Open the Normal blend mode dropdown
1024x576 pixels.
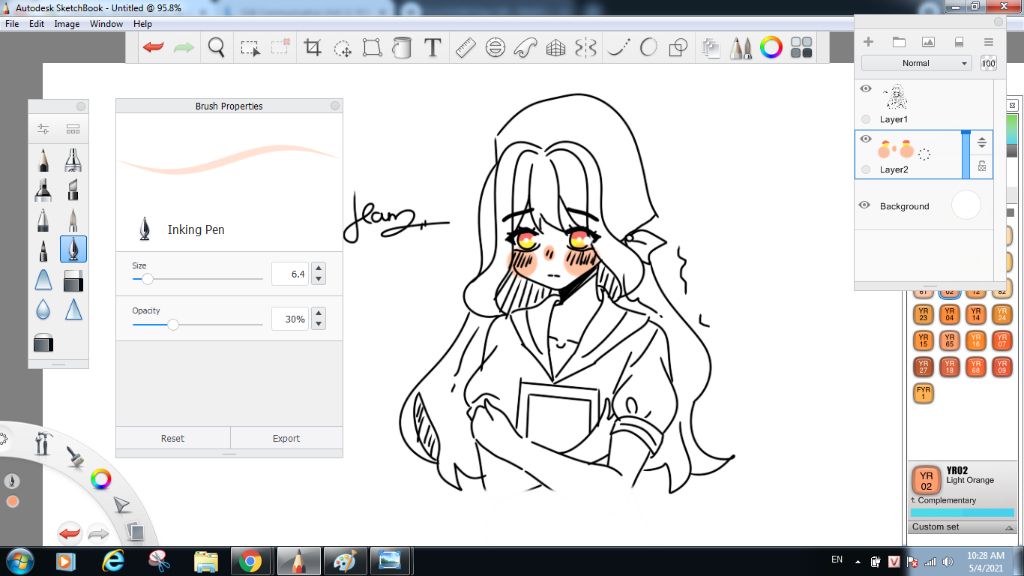916,63
